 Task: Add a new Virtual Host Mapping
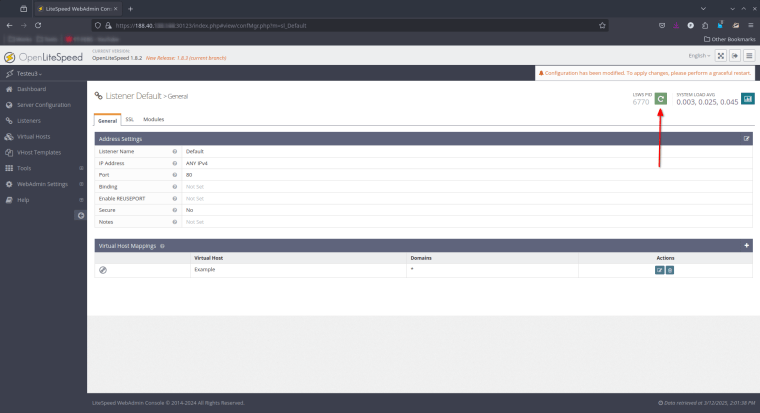tap(746, 246)
